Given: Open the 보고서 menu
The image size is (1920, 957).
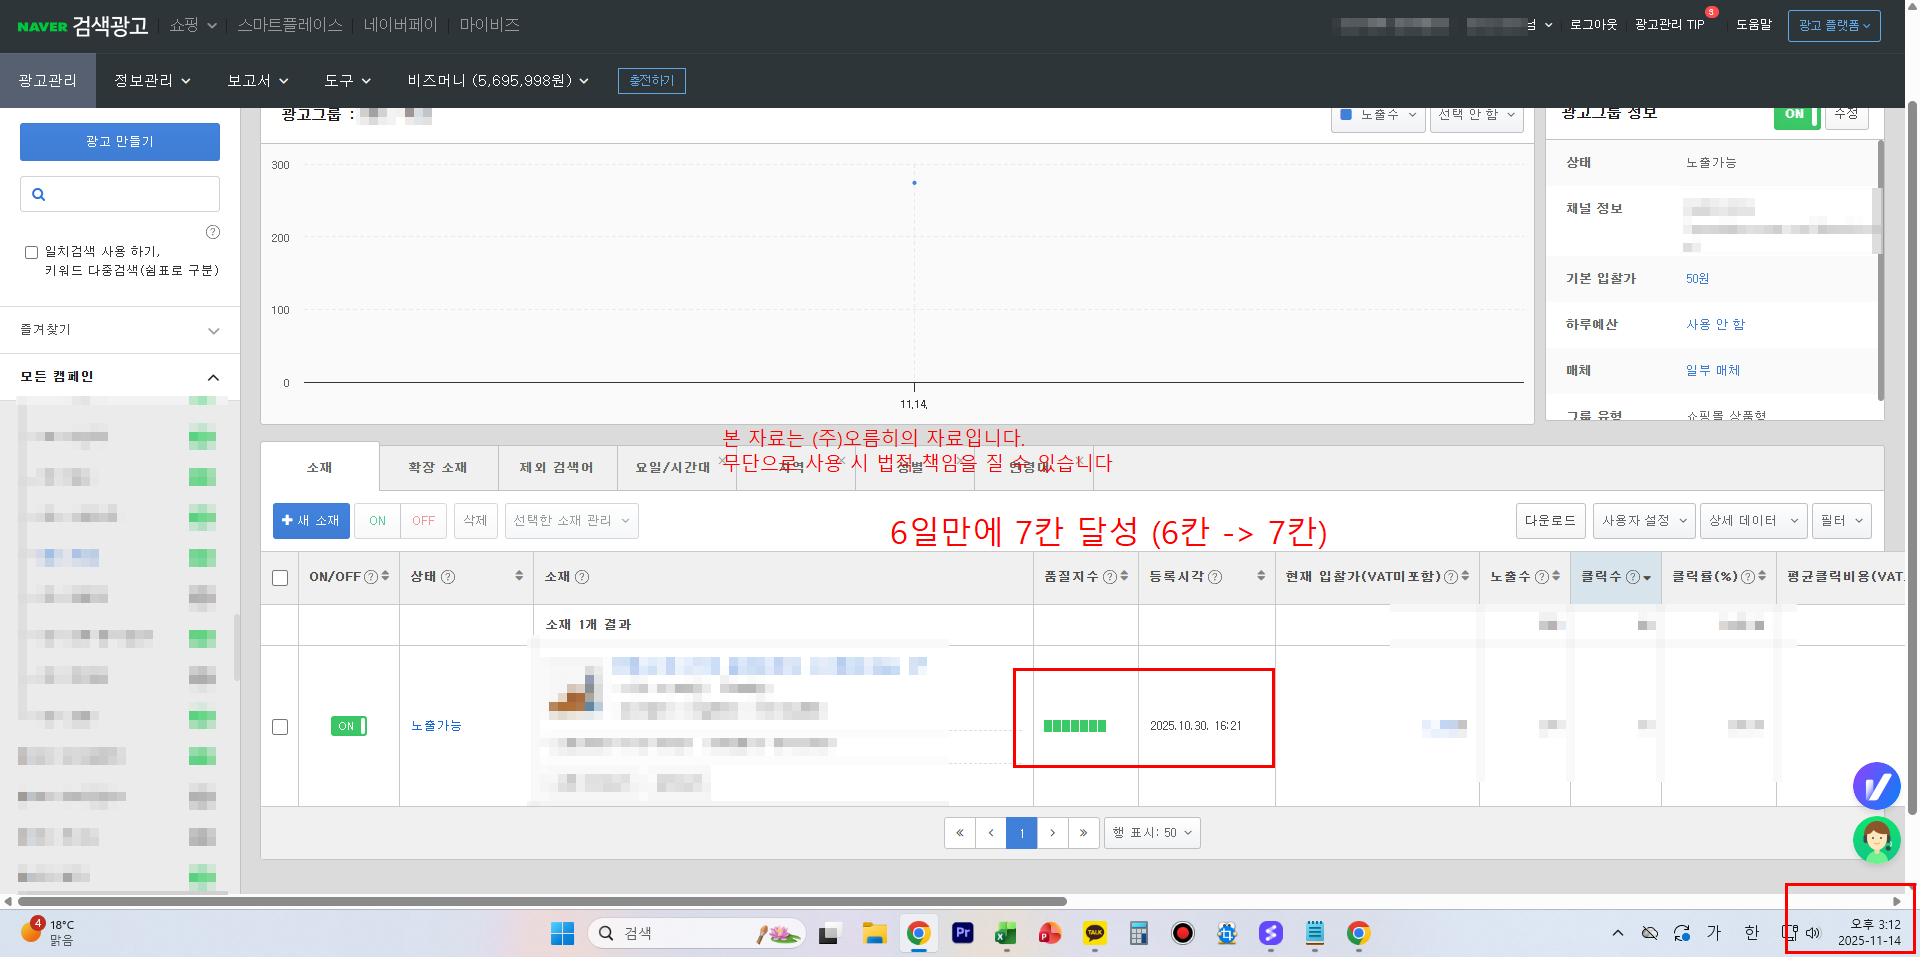Looking at the screenshot, I should point(257,80).
